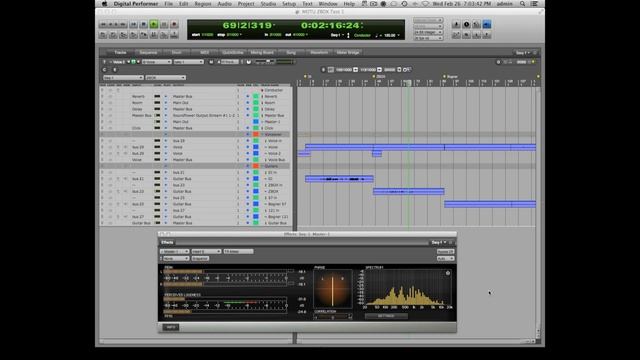Image resolution: width=640 pixels, height=360 pixels.
Task: Click the Conductor tempo control label
Action: 362,36
